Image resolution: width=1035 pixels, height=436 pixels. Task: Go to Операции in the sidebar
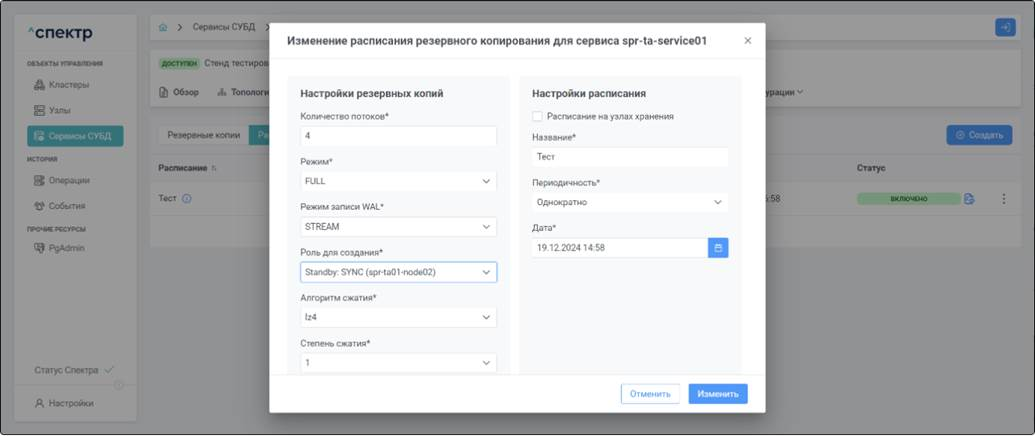coord(68,180)
